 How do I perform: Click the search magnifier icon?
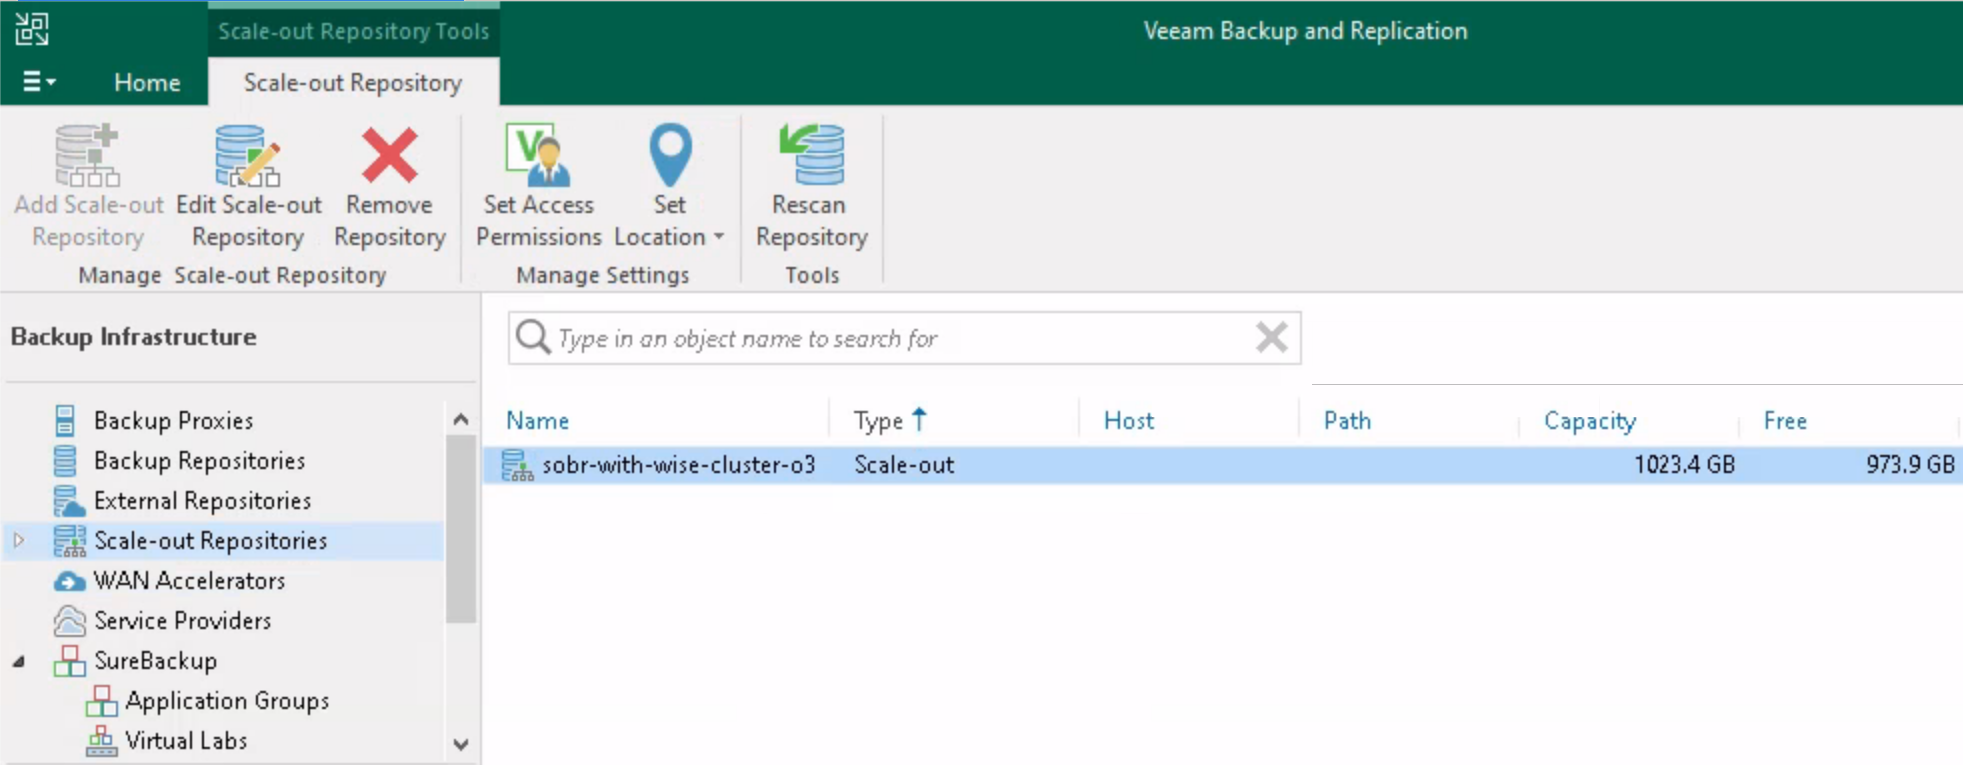[x=533, y=338]
